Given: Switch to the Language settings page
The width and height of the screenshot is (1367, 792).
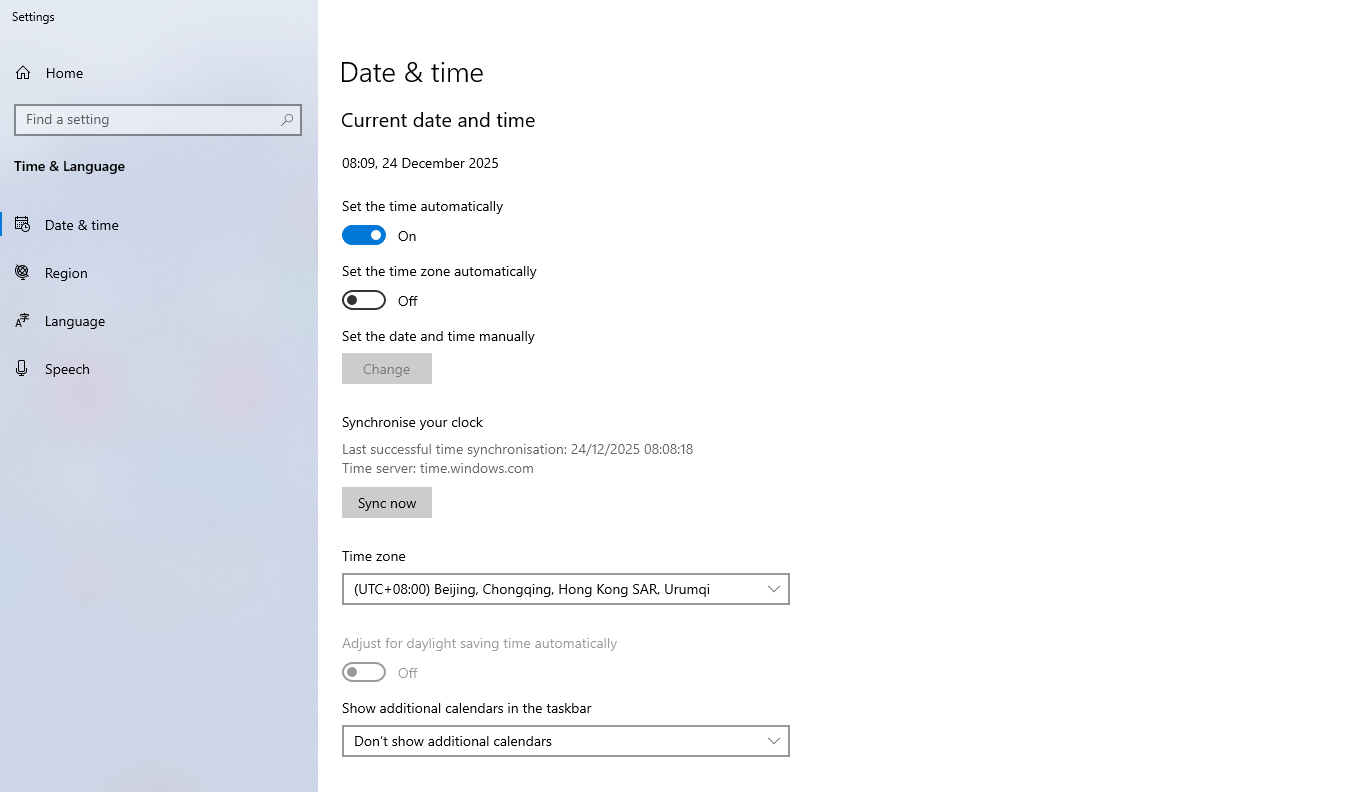Looking at the screenshot, I should pos(75,321).
